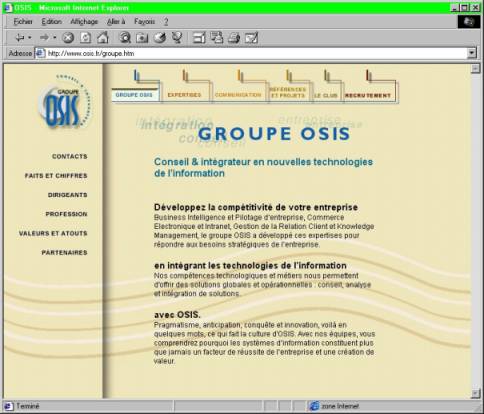Open the Edition menu
The height and width of the screenshot is (414, 484).
[x=52, y=22]
